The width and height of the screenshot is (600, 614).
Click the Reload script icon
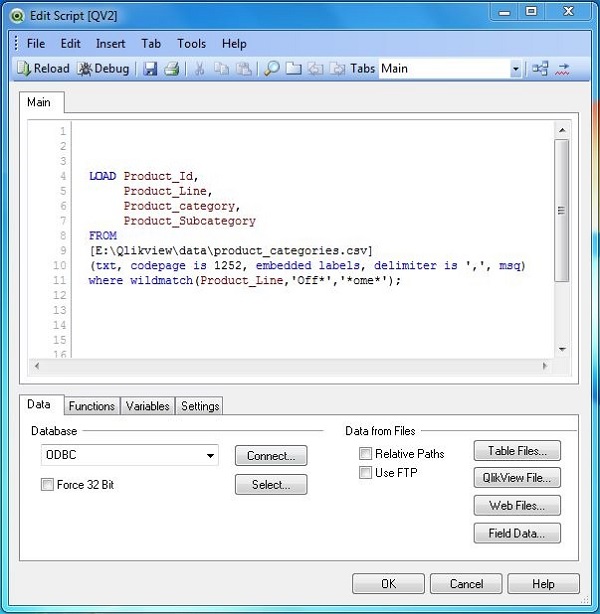(23, 69)
